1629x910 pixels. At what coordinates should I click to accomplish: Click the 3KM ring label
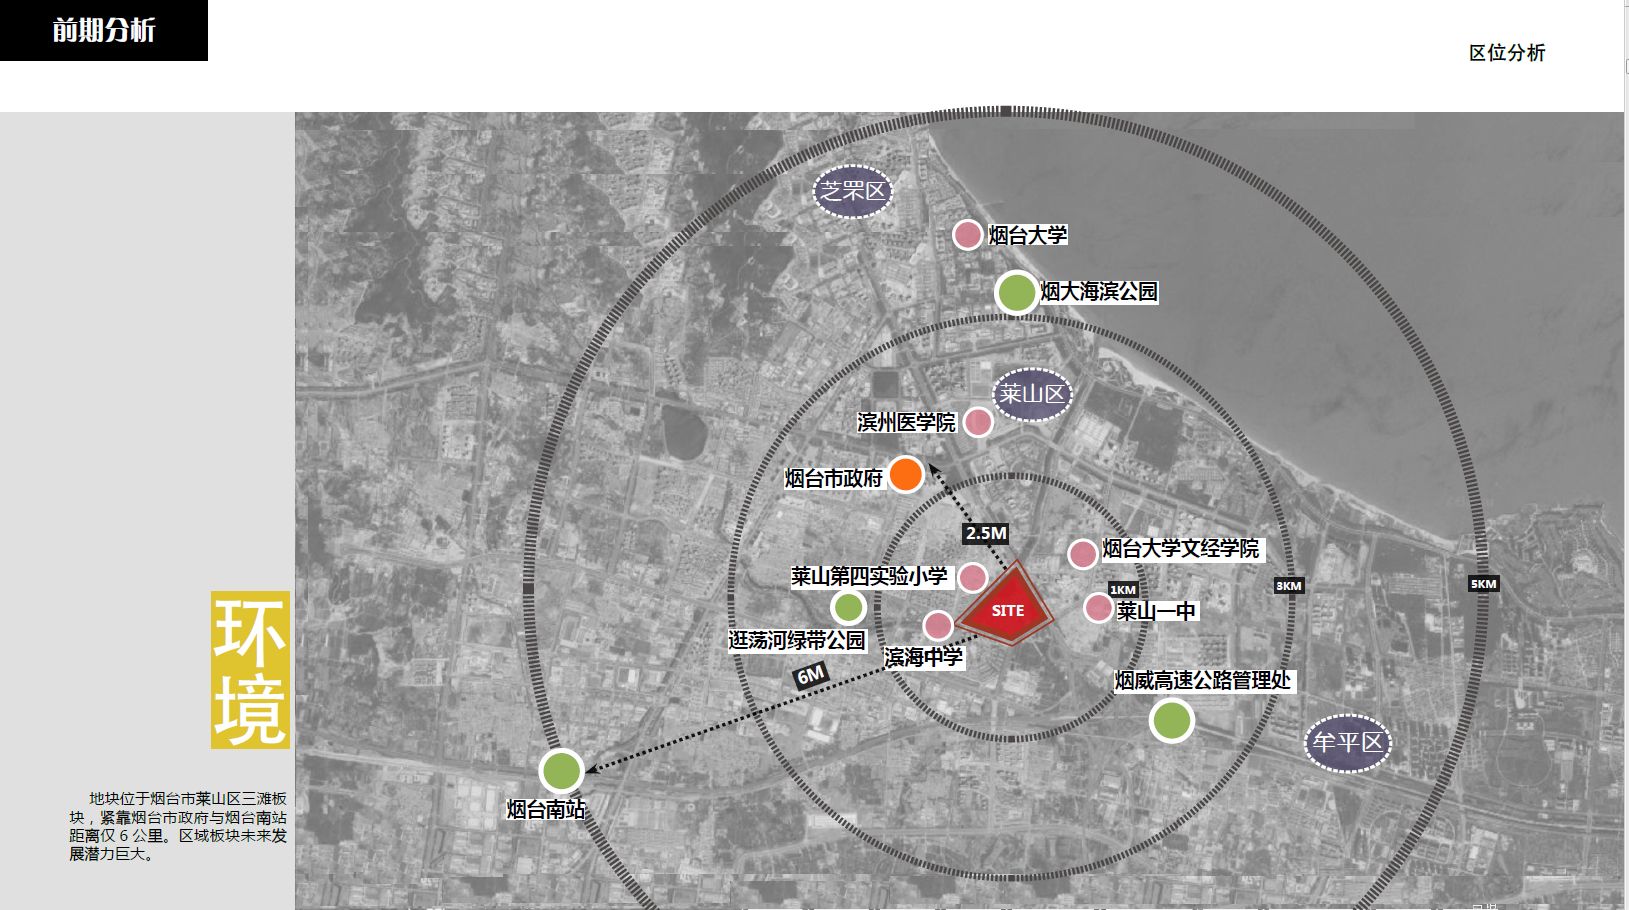tap(1289, 586)
